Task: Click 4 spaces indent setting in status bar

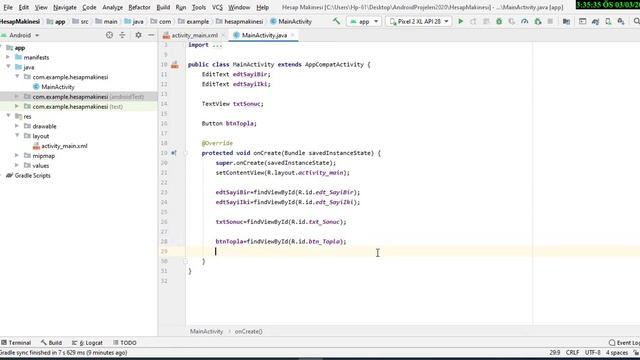Action: point(617,352)
